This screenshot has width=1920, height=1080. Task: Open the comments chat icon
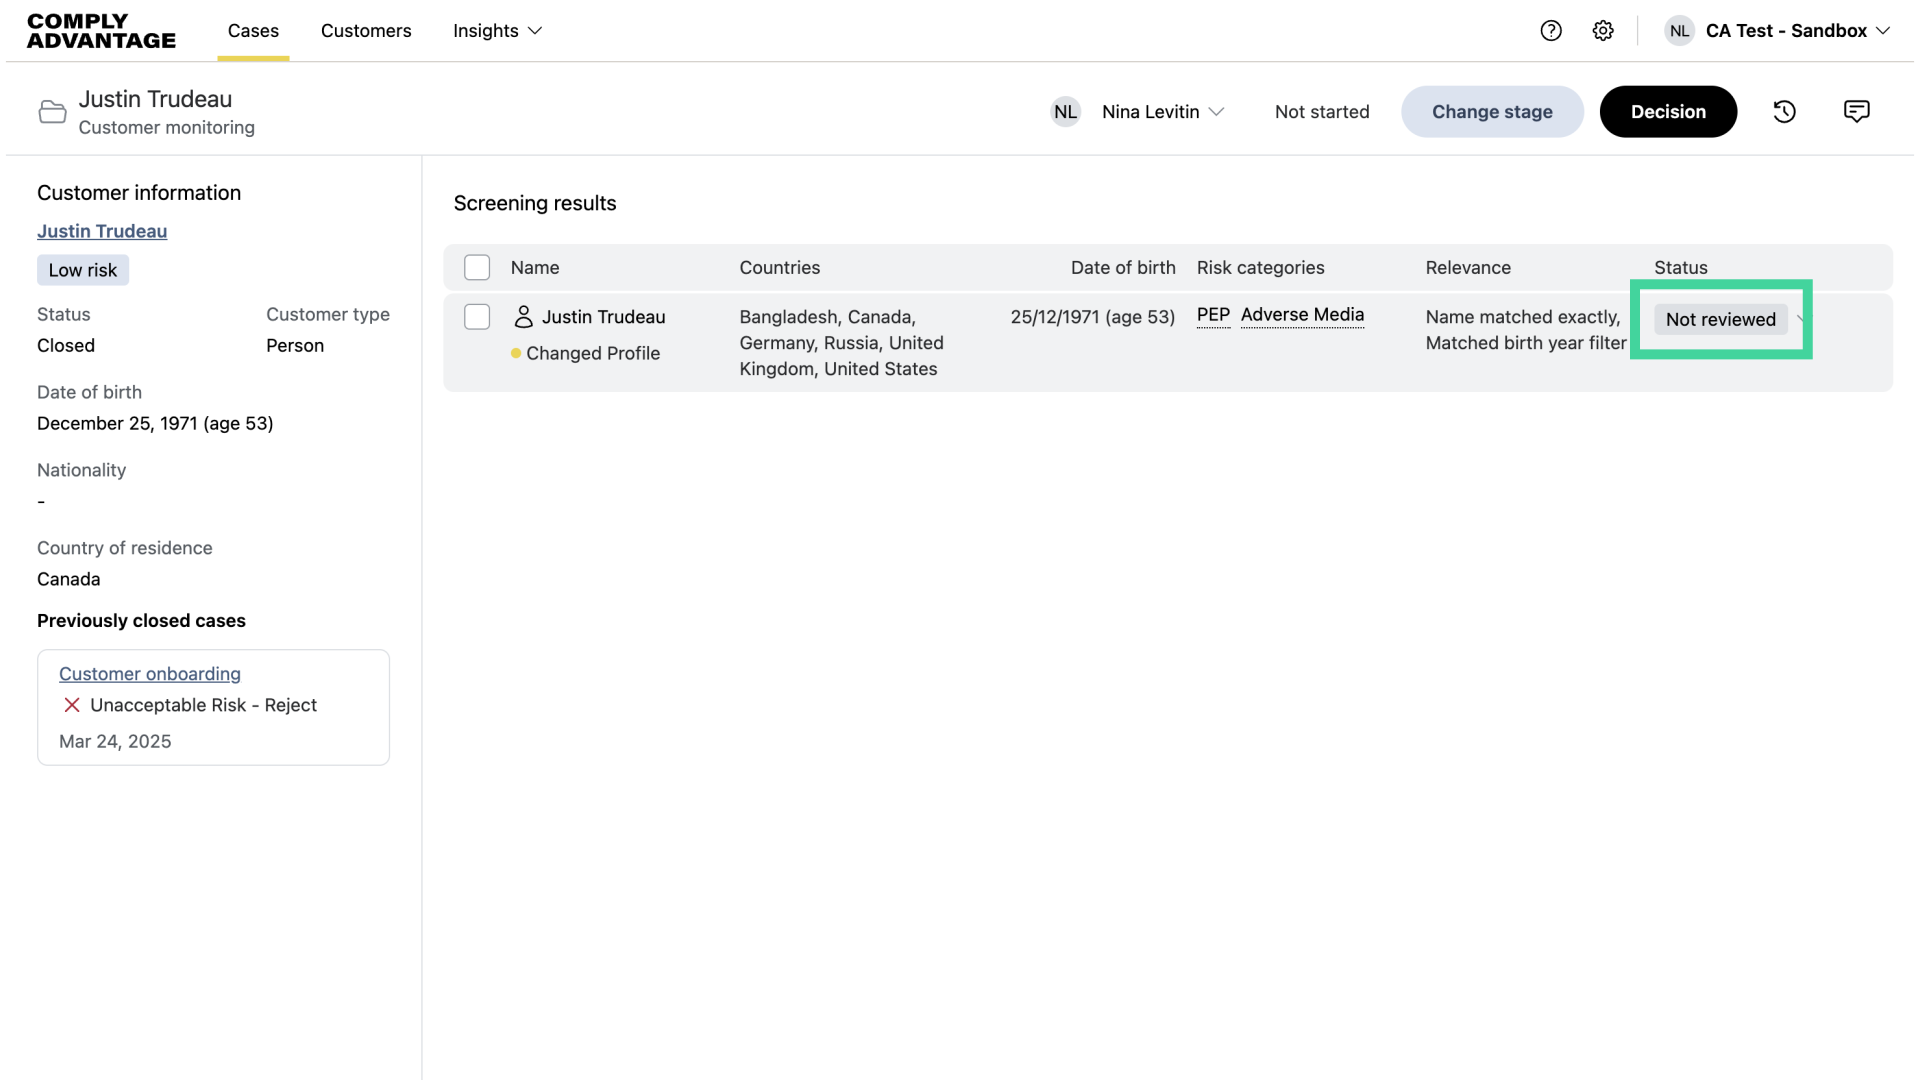click(1856, 112)
